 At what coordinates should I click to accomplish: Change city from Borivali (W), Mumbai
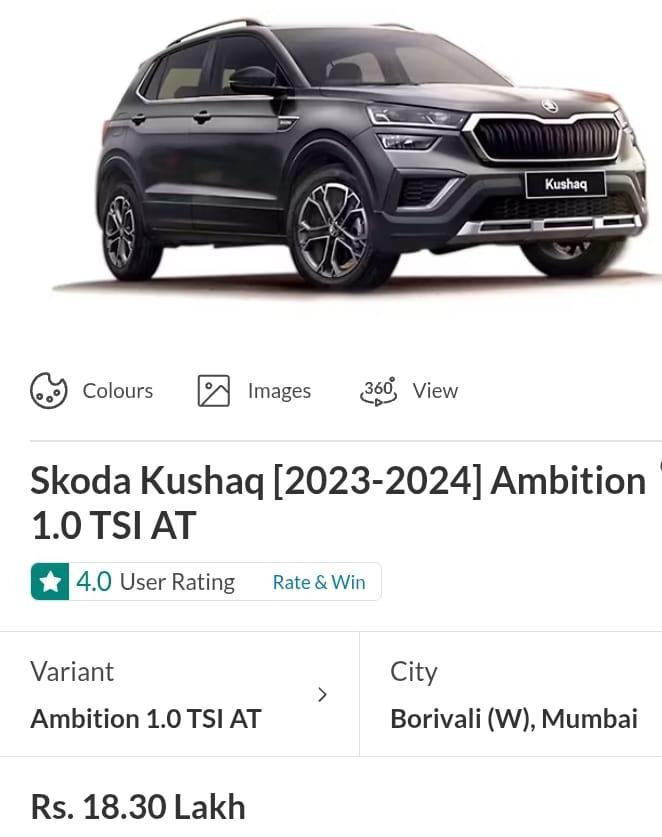(x=514, y=719)
